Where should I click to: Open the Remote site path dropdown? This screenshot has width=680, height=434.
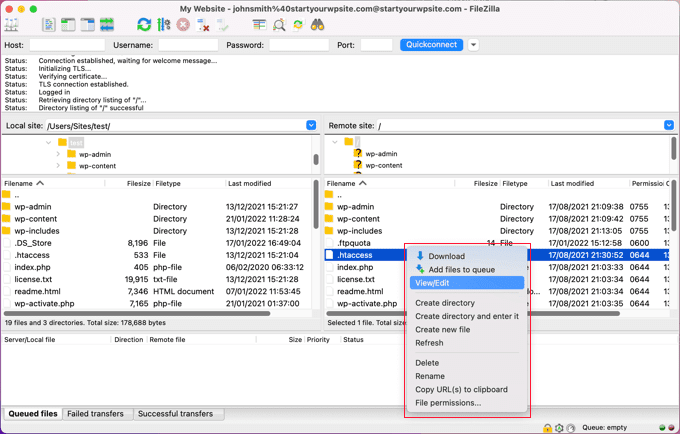click(669, 125)
